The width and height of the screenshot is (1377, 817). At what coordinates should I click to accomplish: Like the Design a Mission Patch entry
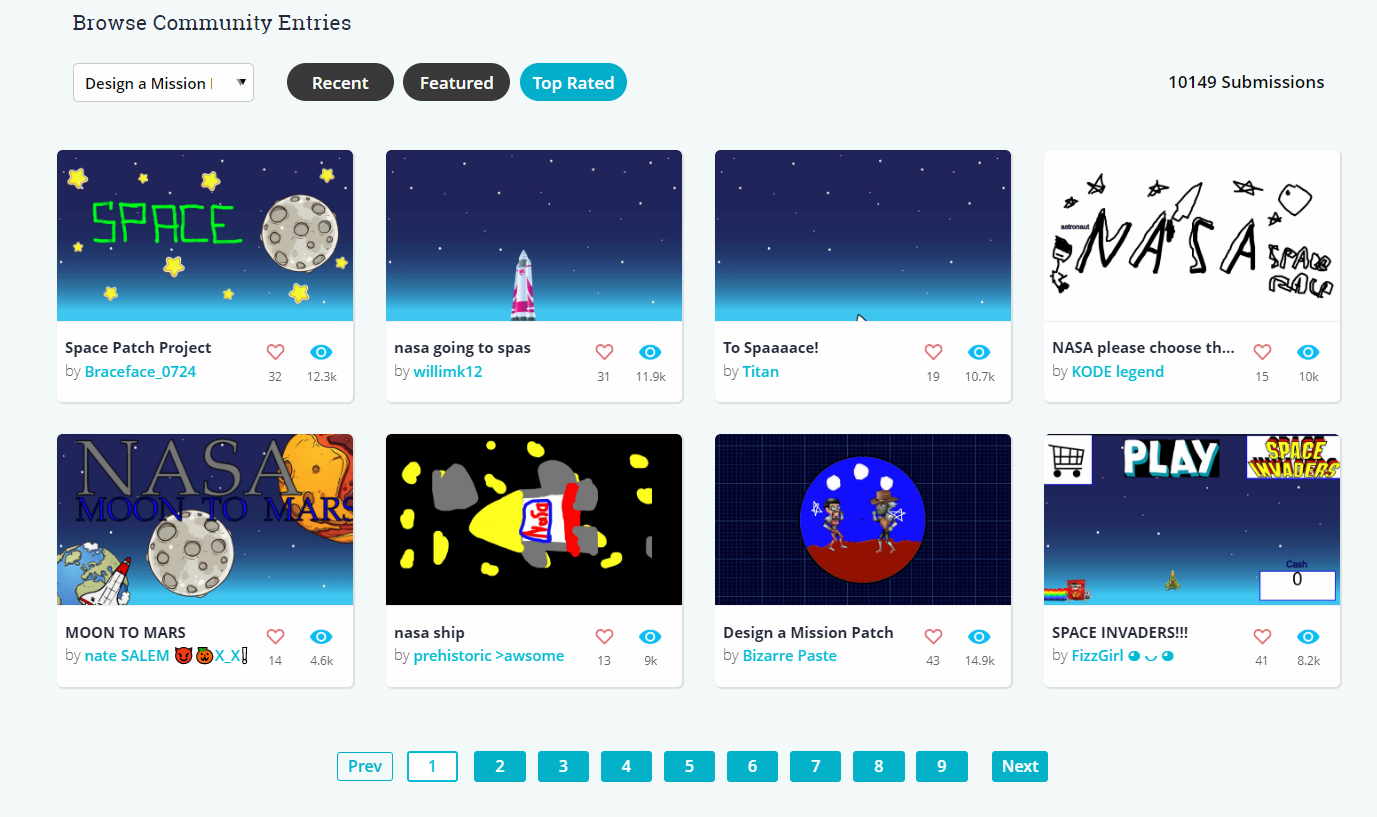click(933, 637)
